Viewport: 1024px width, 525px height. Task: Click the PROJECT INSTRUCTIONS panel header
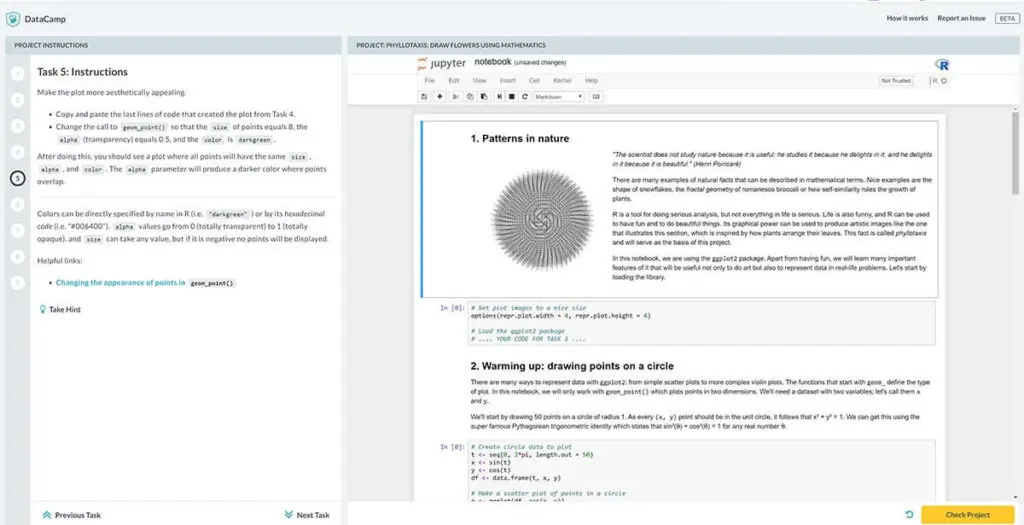coord(172,45)
